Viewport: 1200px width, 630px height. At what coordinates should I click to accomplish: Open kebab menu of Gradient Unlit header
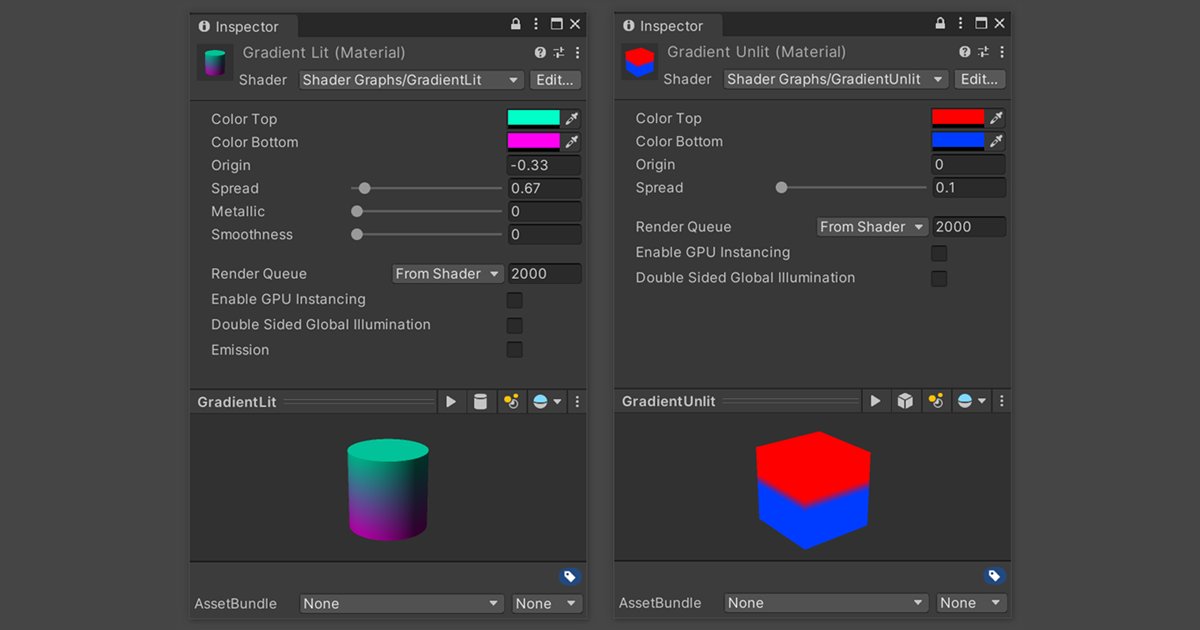click(x=1001, y=52)
